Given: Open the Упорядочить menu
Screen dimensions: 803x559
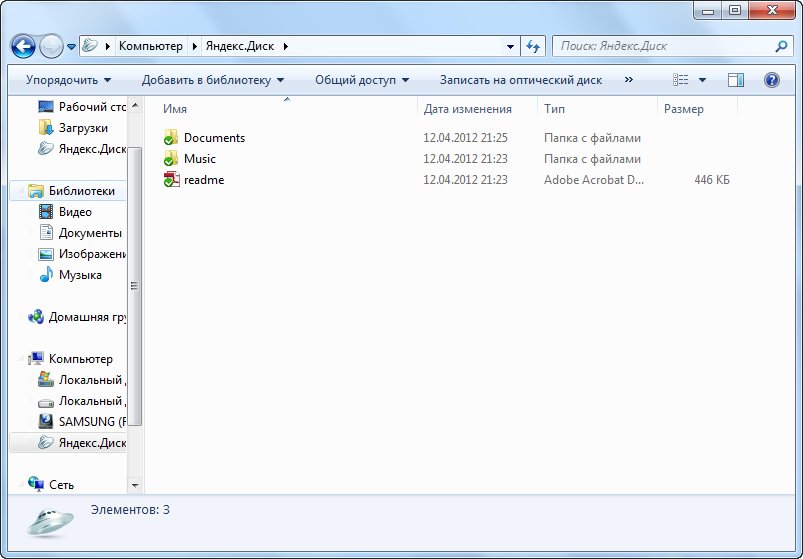Looking at the screenshot, I should tap(68, 80).
